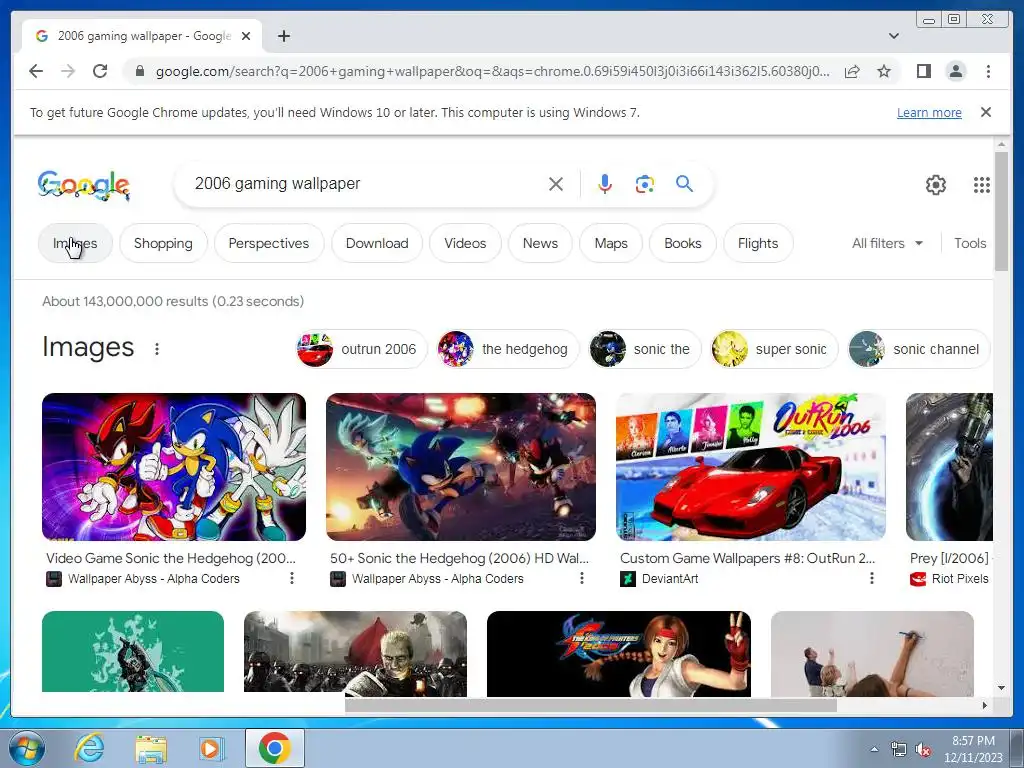This screenshot has width=1024, height=768.
Task: Select the Perspectives filter
Action: (x=268, y=243)
